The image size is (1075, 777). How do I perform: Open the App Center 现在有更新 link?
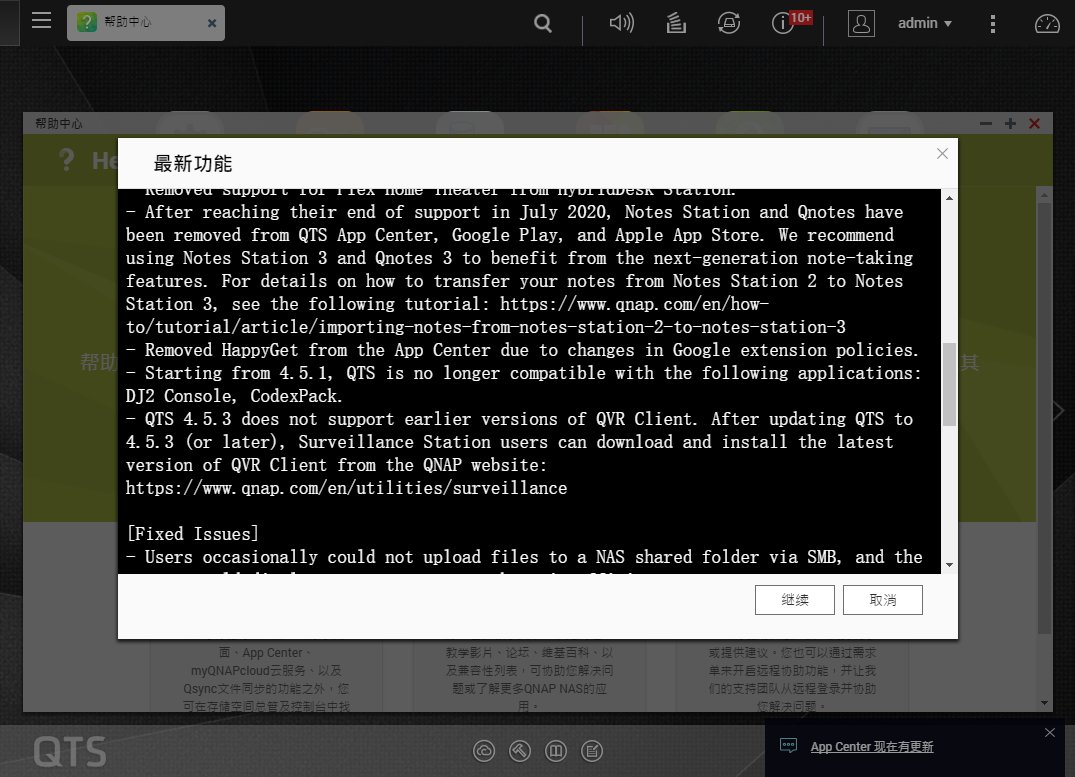pos(872,747)
